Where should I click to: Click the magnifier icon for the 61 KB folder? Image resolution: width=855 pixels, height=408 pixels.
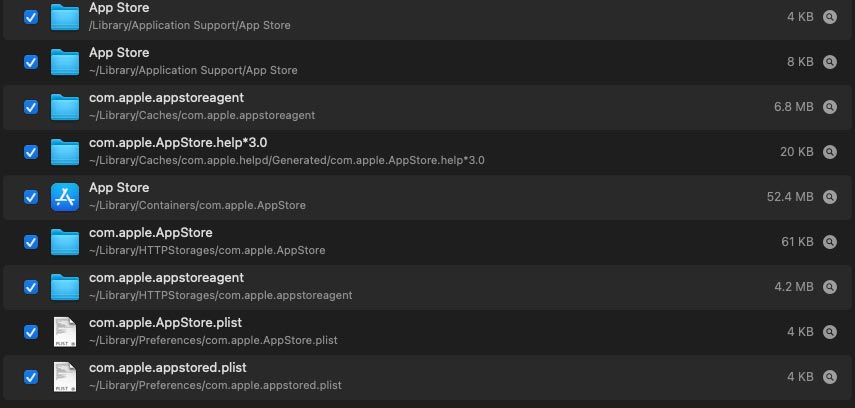click(x=829, y=242)
